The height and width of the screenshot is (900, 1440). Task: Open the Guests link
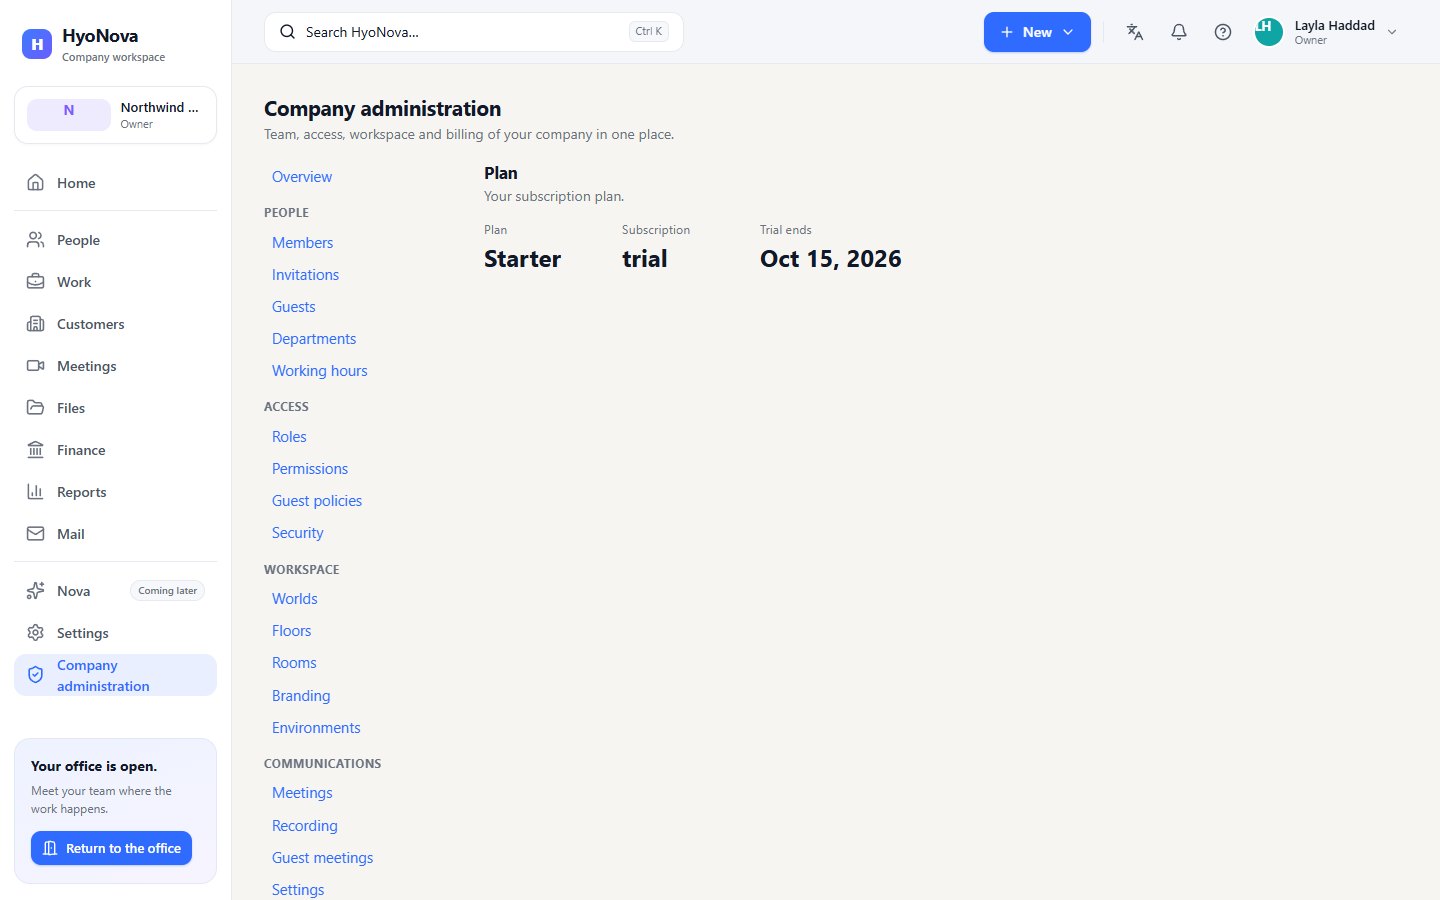(x=294, y=307)
